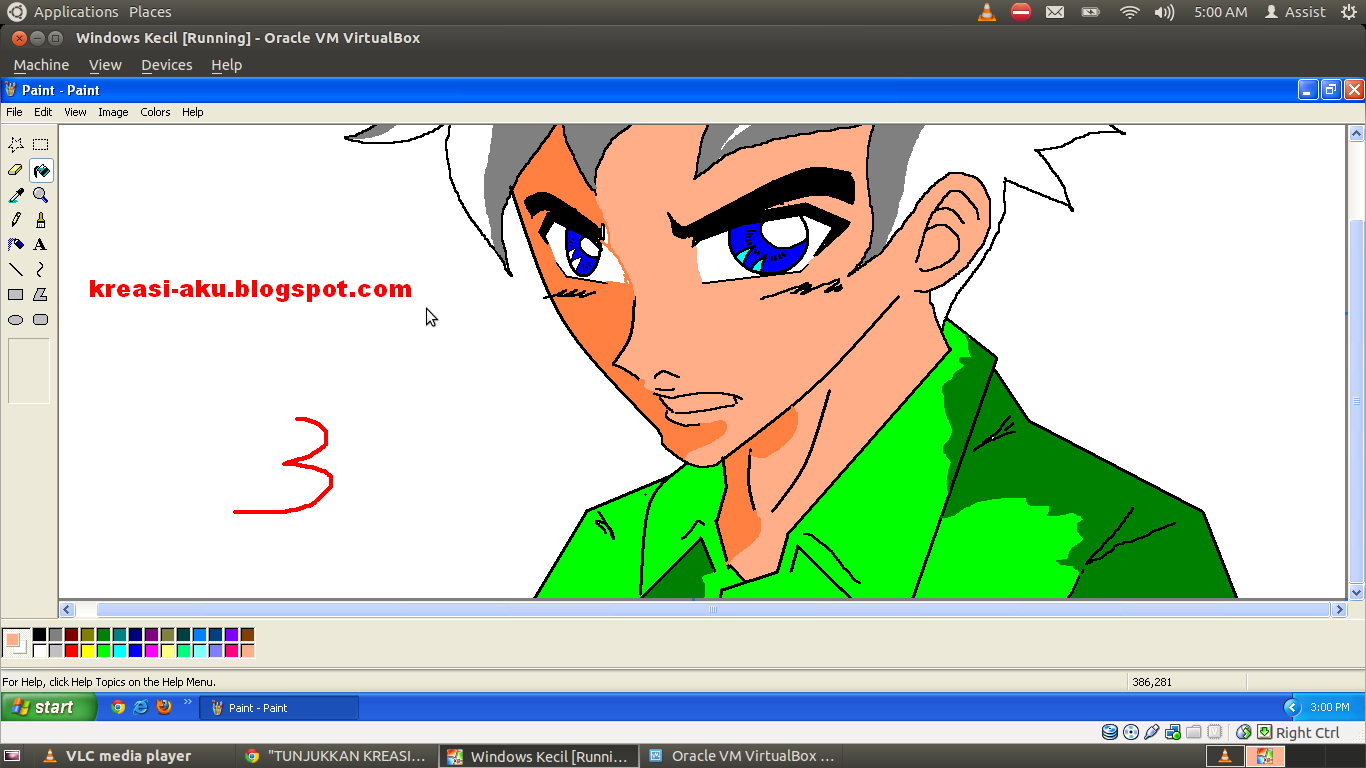Pick the Pick Color eyedropper tool

16,195
